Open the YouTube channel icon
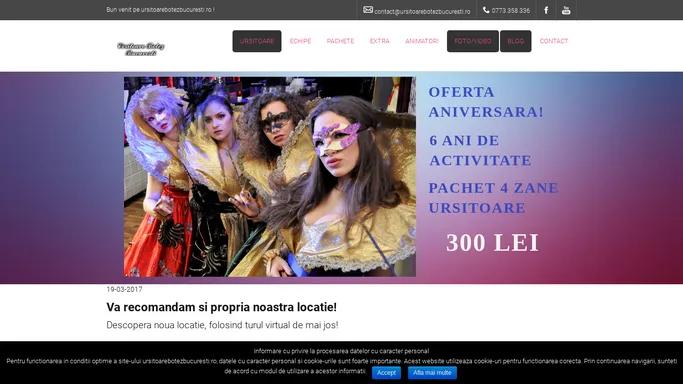Screen dimensions: 683x384 tap(566, 10)
